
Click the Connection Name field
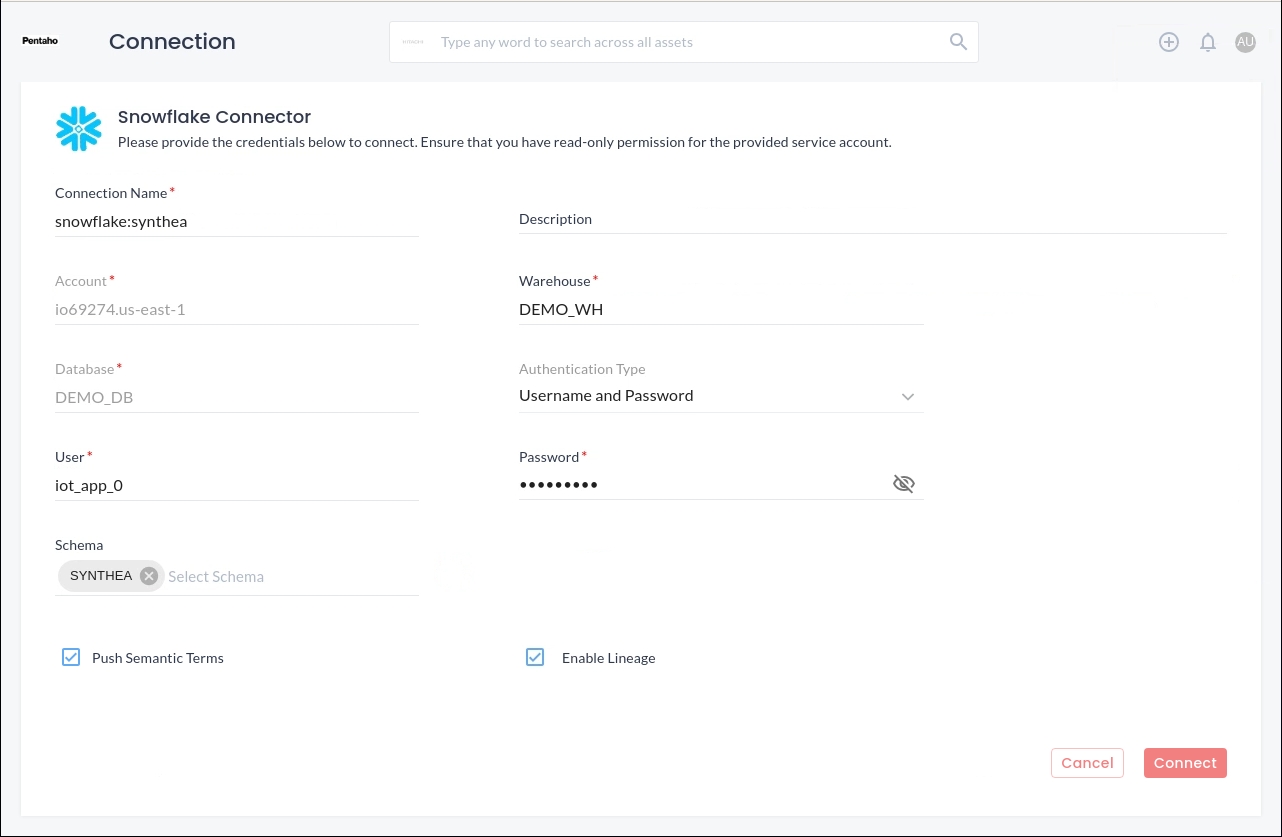click(x=236, y=222)
